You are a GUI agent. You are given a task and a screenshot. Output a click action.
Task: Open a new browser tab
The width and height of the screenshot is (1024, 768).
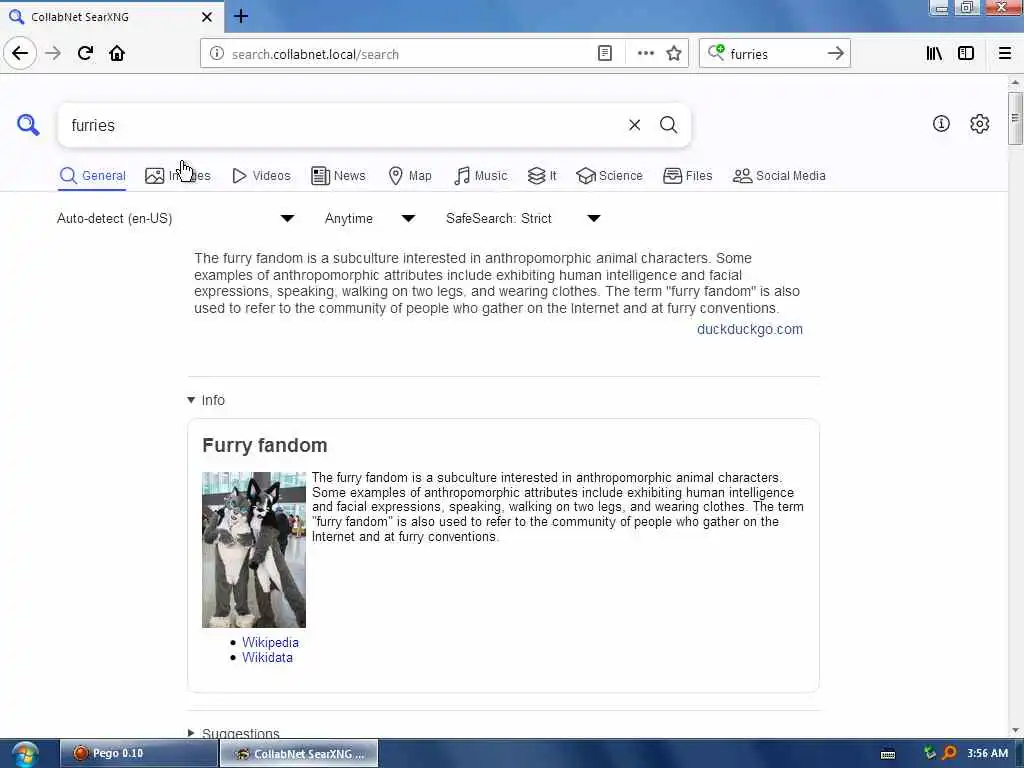pyautogui.click(x=241, y=16)
